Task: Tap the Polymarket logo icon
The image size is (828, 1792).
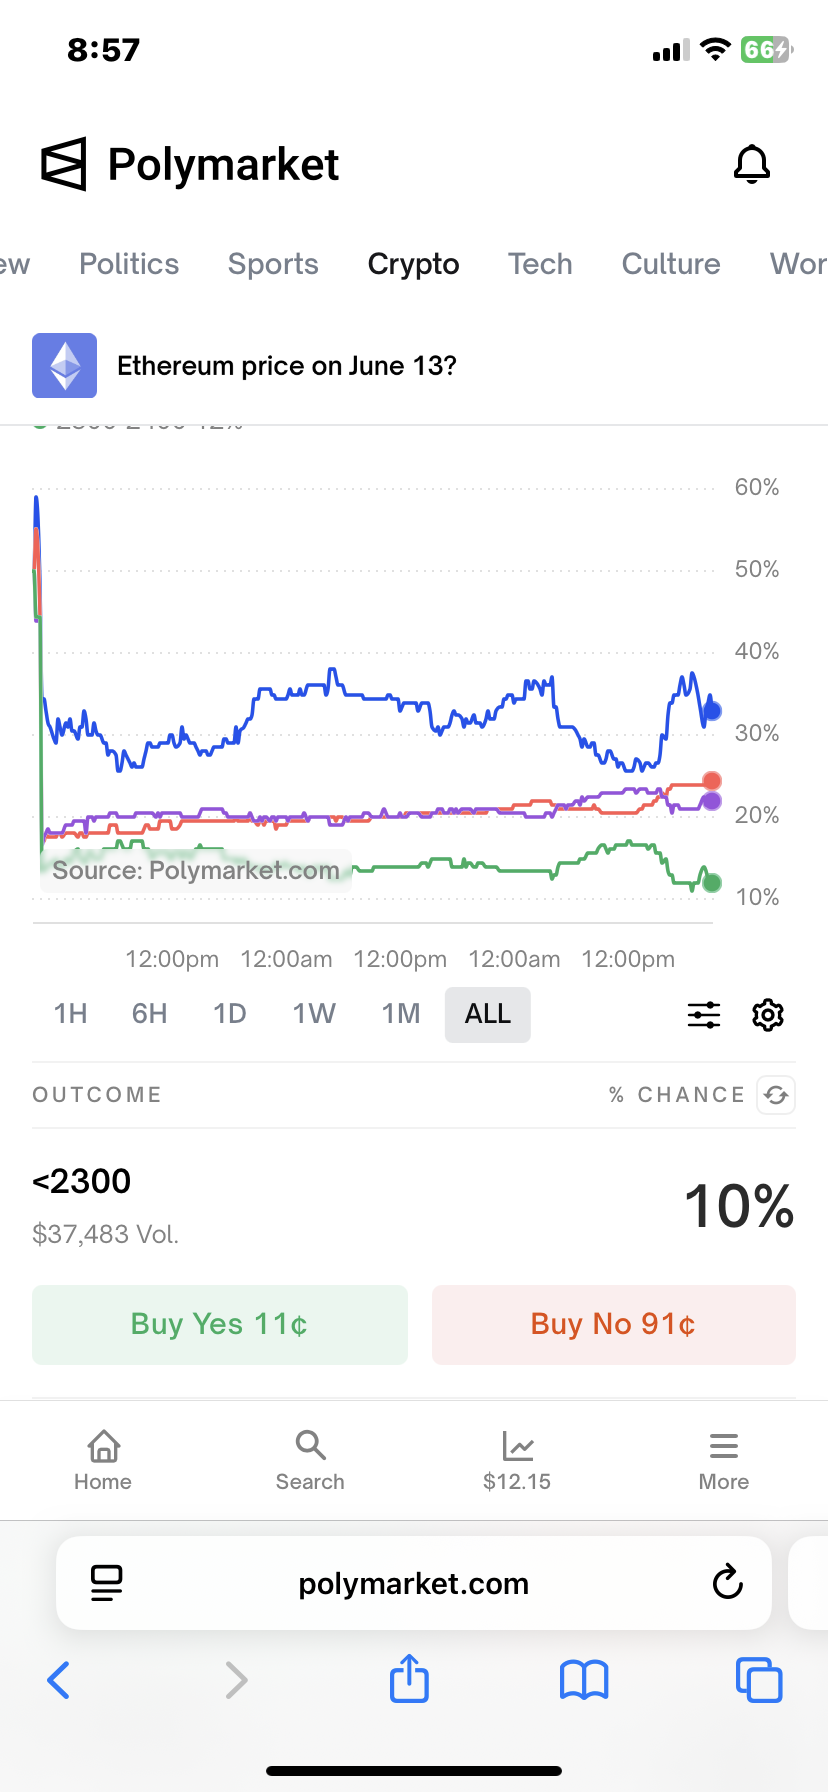Action: click(x=64, y=164)
